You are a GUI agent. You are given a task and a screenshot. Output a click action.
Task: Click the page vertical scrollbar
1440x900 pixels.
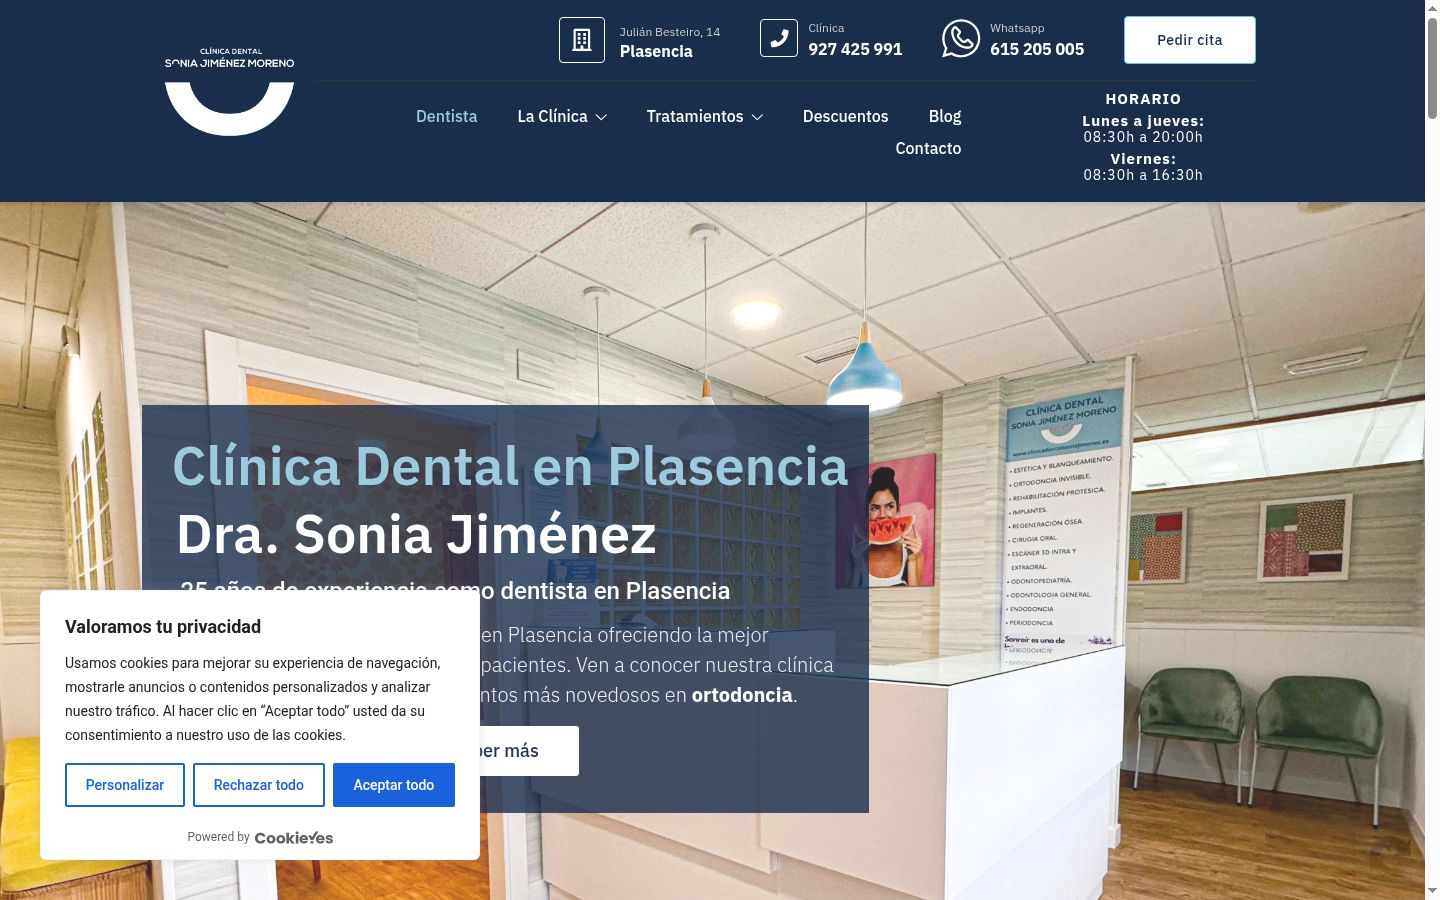click(1432, 450)
